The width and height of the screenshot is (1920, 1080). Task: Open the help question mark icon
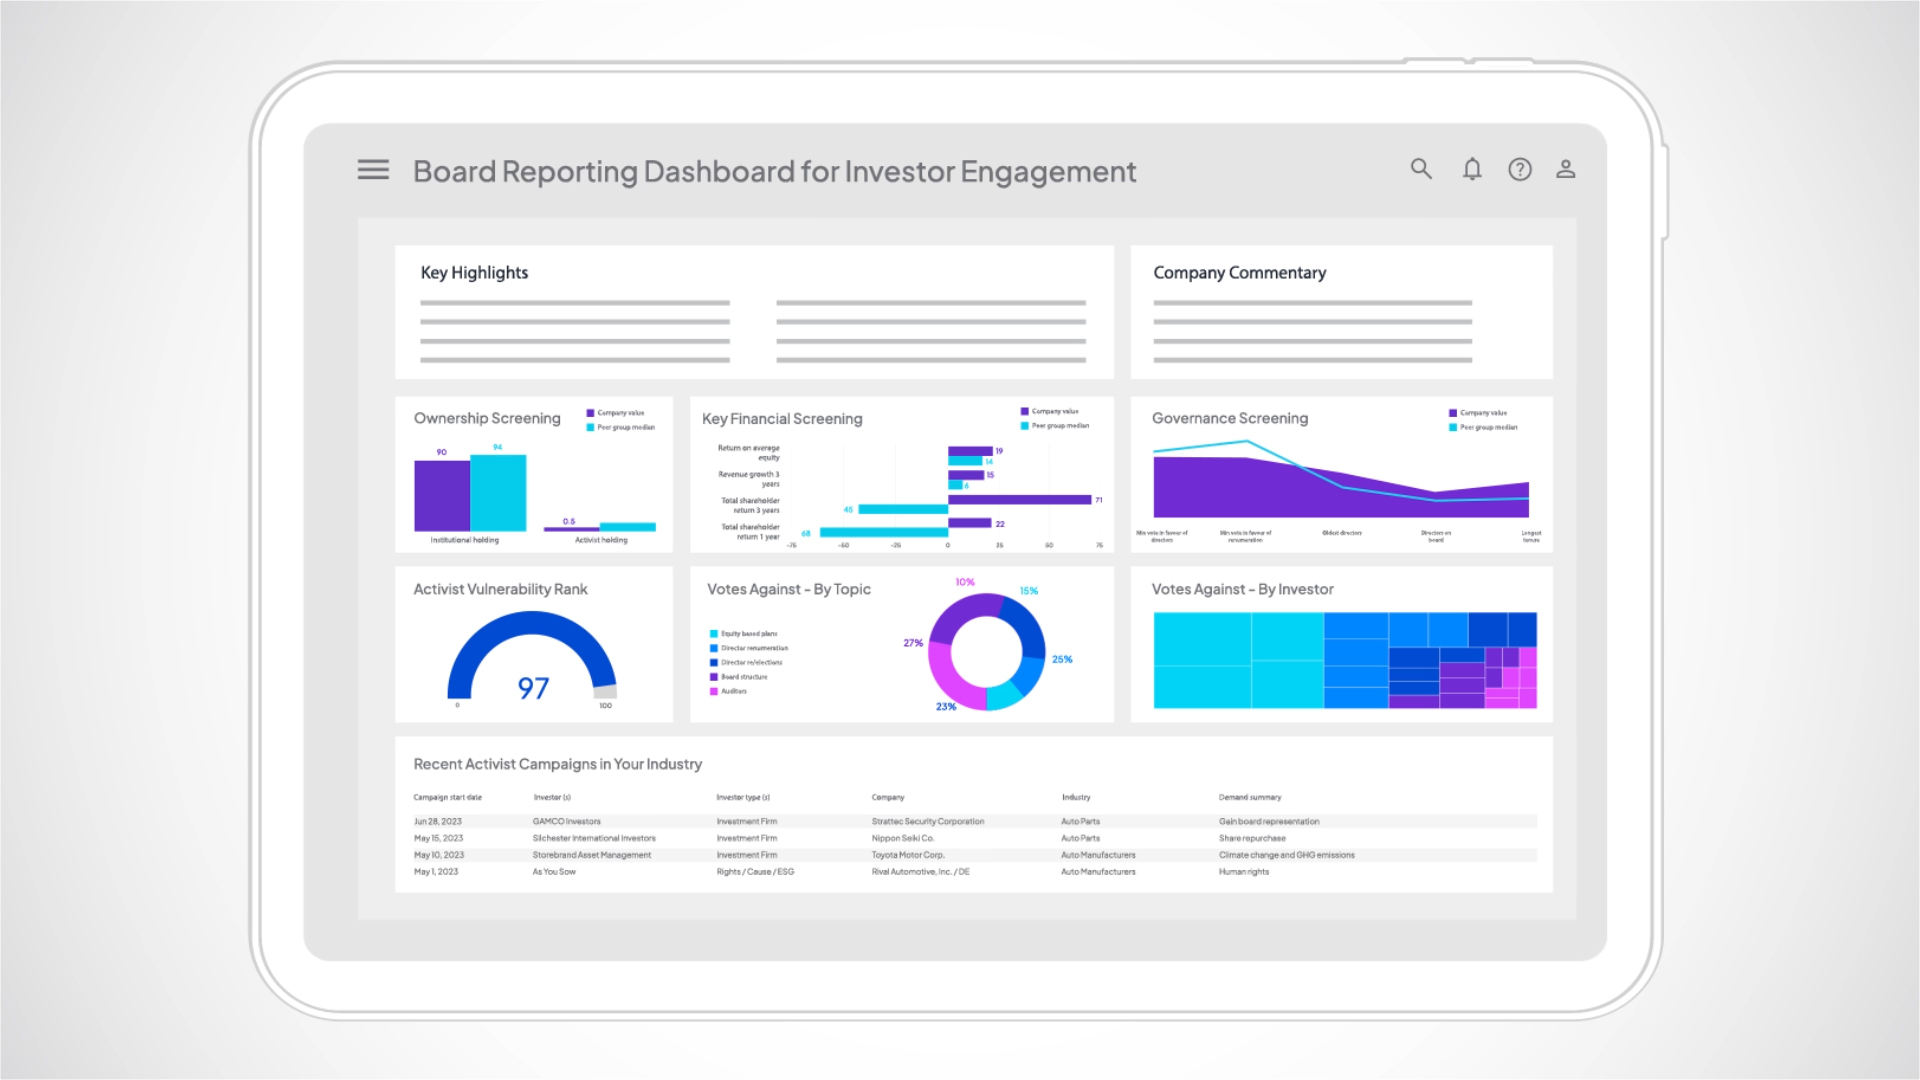1520,169
